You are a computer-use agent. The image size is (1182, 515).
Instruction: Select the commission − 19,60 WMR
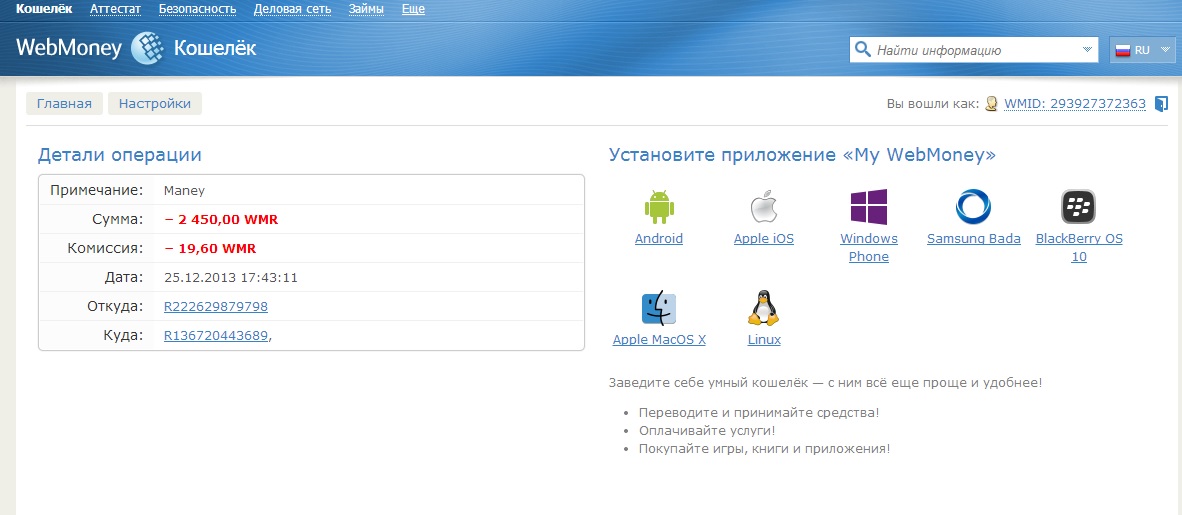click(210, 248)
